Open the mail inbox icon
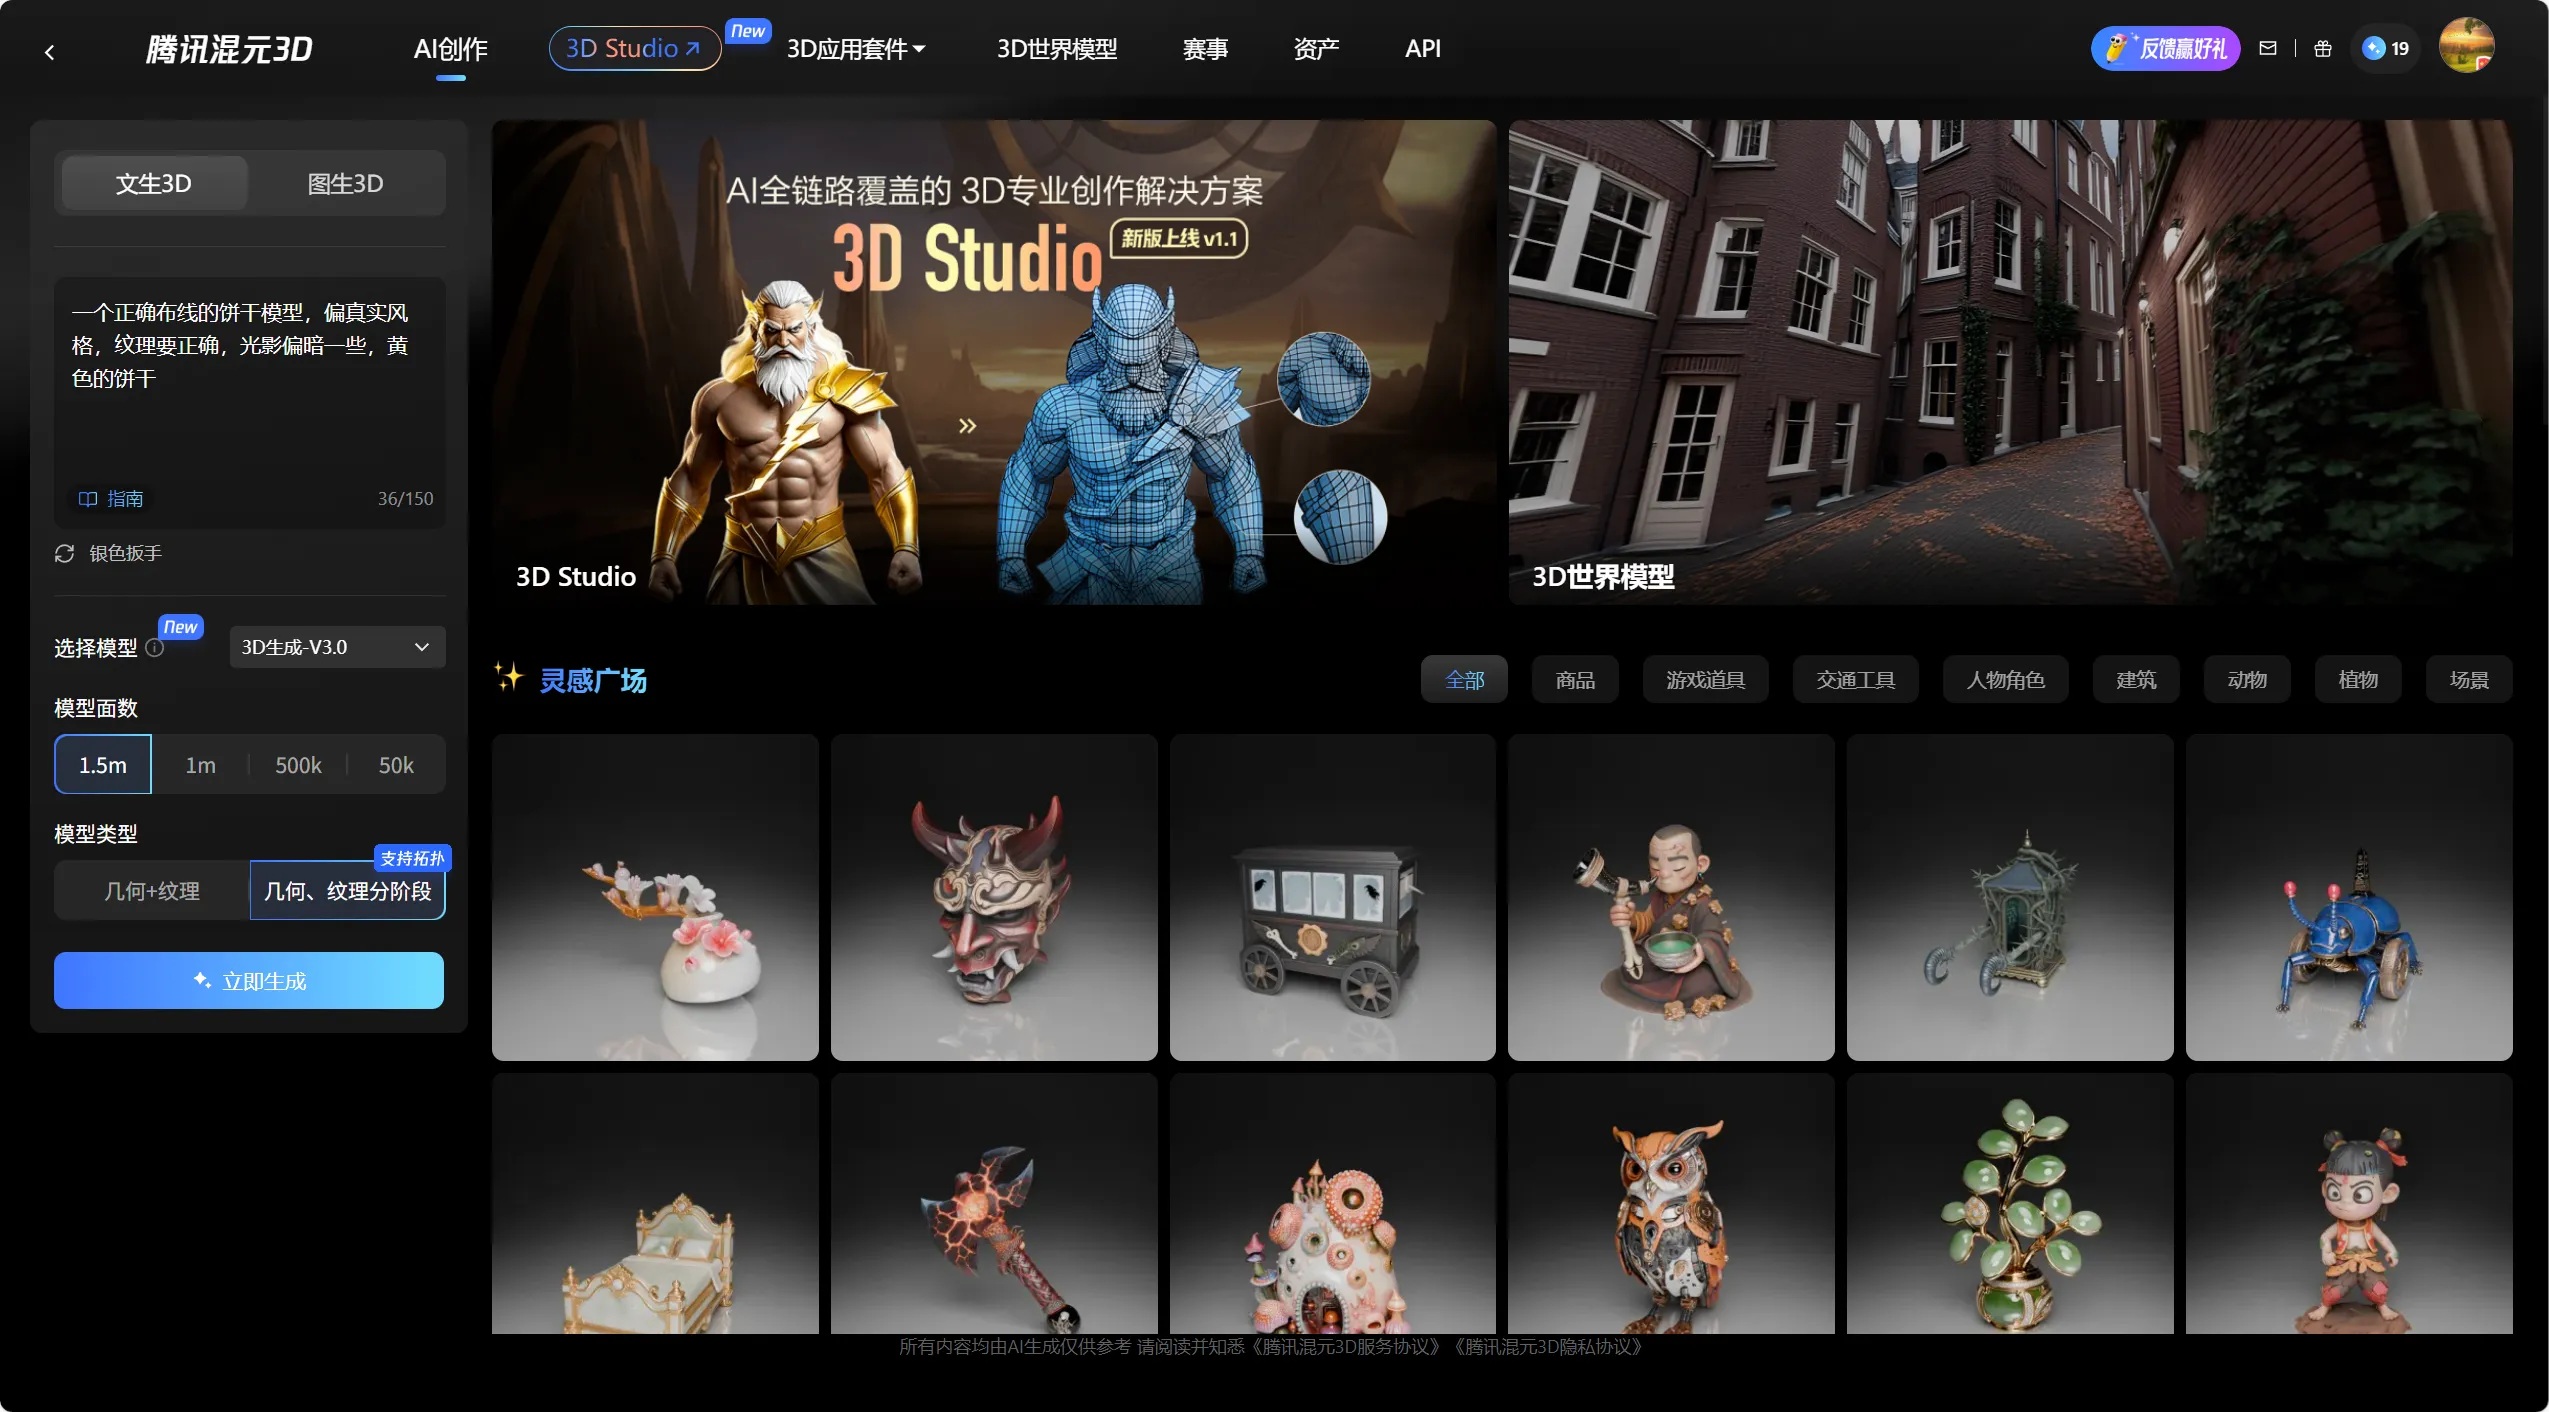The width and height of the screenshot is (2549, 1412). click(x=2267, y=48)
